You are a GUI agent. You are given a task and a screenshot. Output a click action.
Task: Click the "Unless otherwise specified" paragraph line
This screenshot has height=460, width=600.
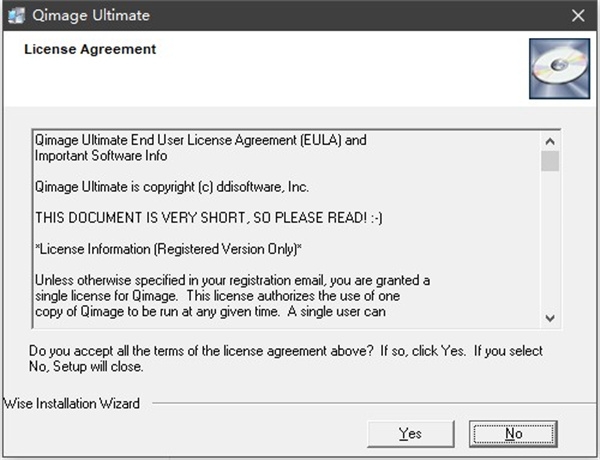(232, 279)
